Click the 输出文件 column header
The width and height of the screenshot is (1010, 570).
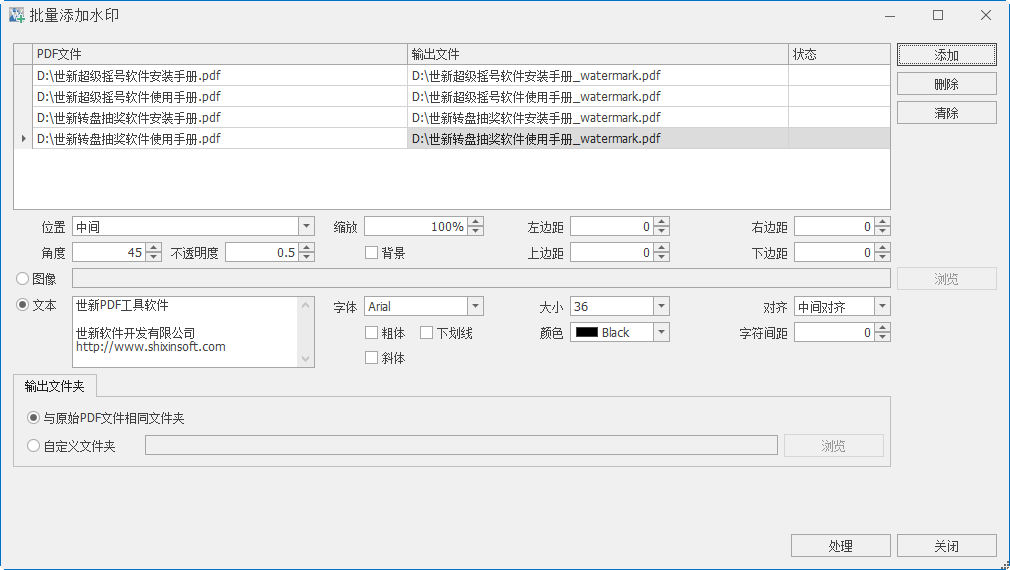pos(598,54)
